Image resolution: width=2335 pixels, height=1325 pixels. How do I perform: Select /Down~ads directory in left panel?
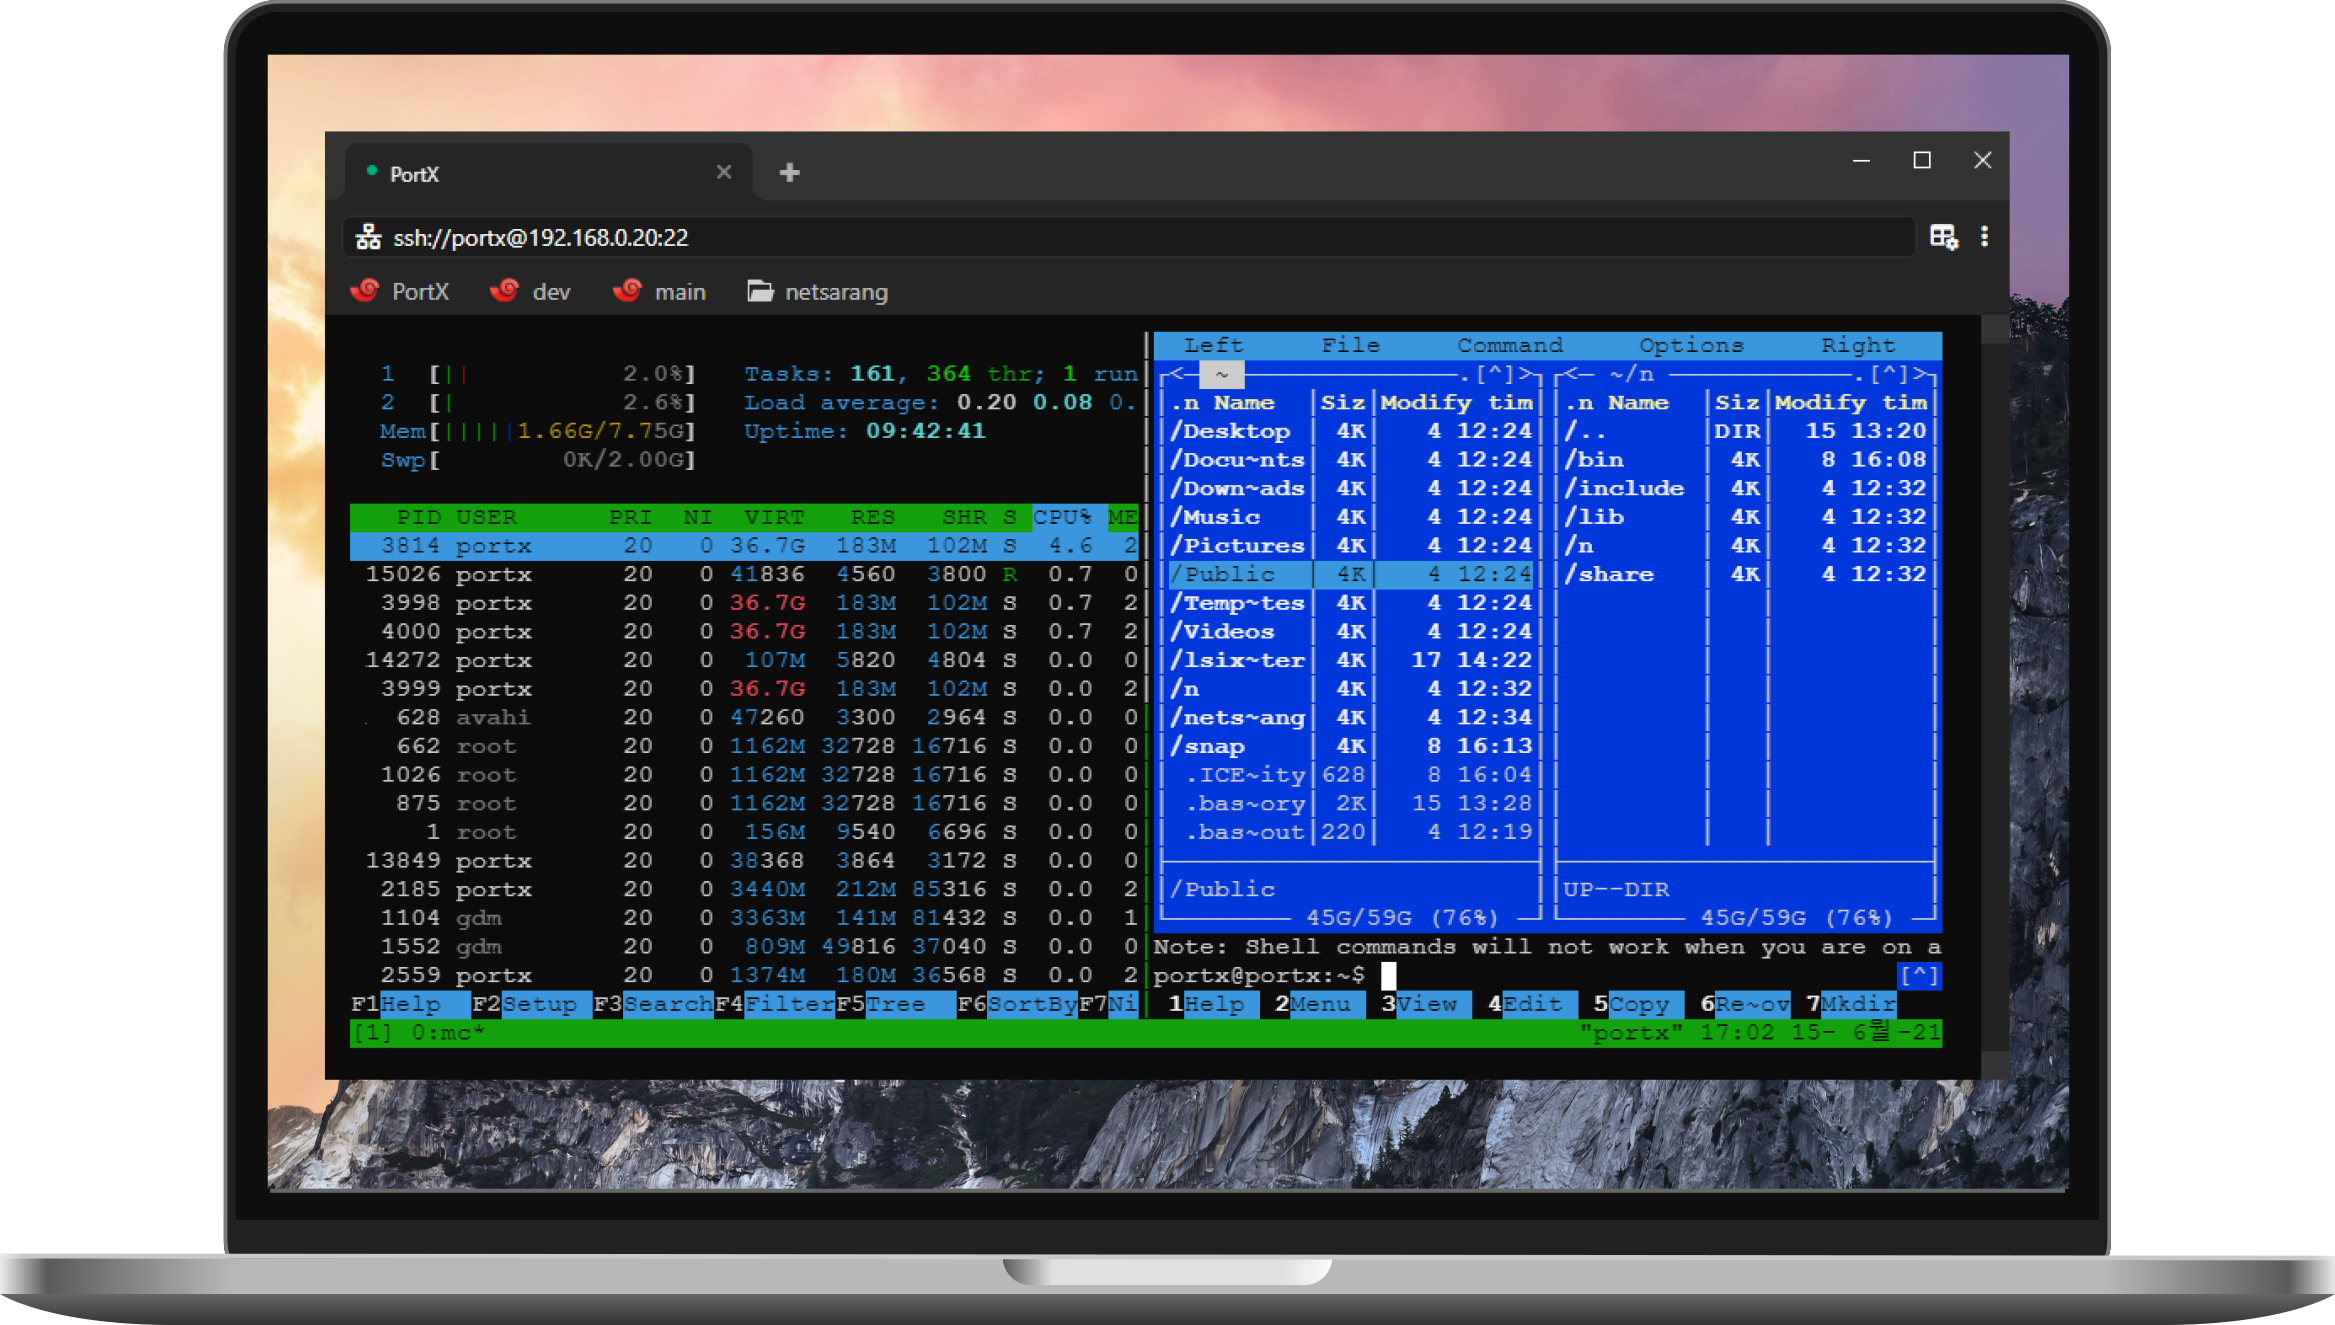point(1350,488)
